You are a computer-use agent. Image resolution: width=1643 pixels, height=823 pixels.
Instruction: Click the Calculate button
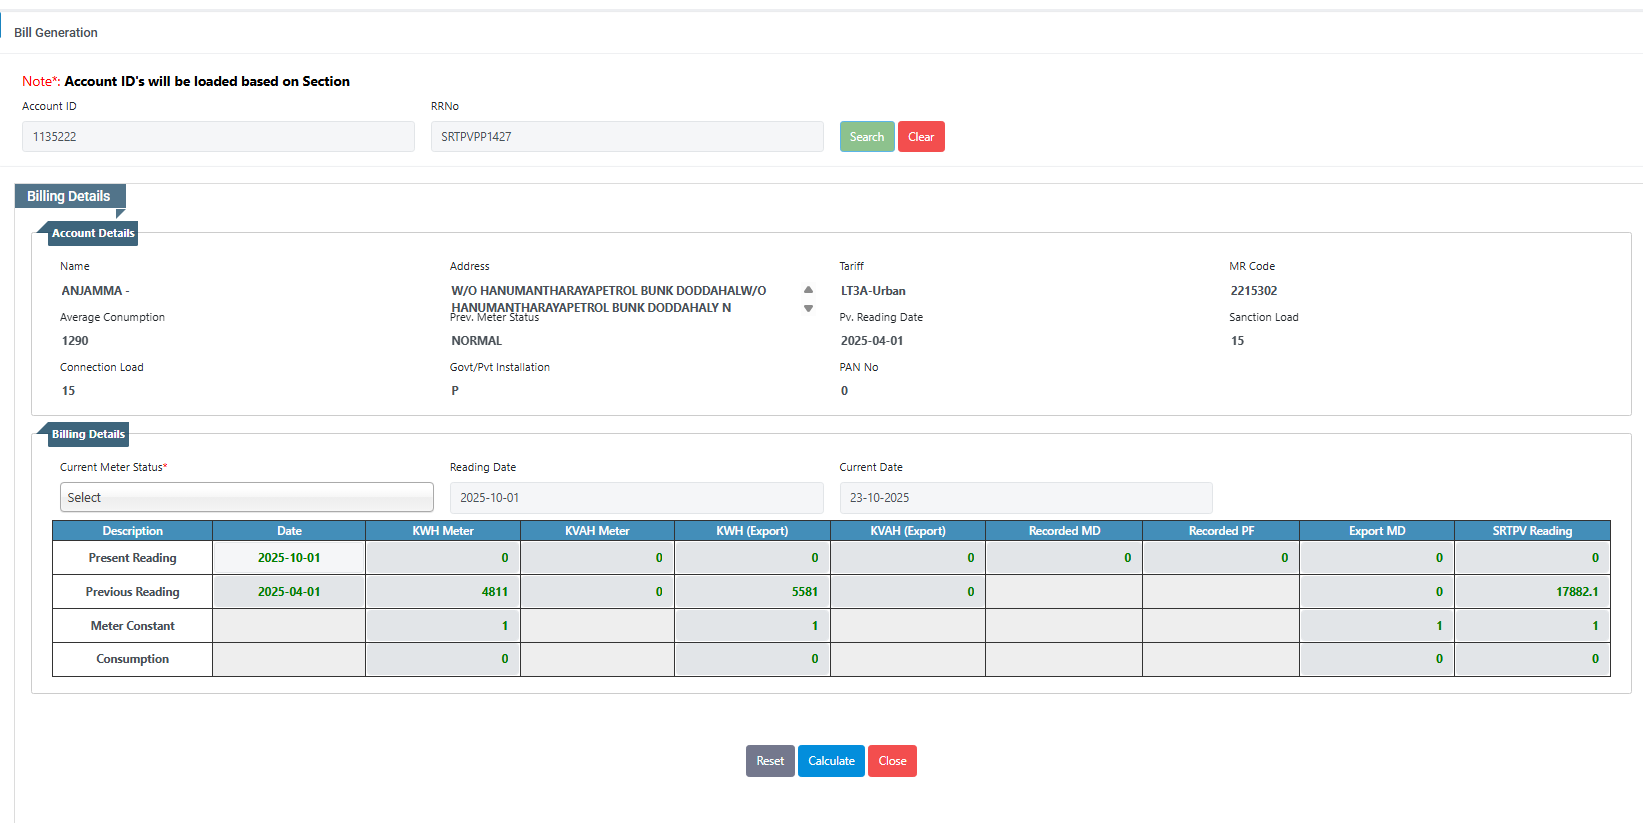pyautogui.click(x=831, y=761)
